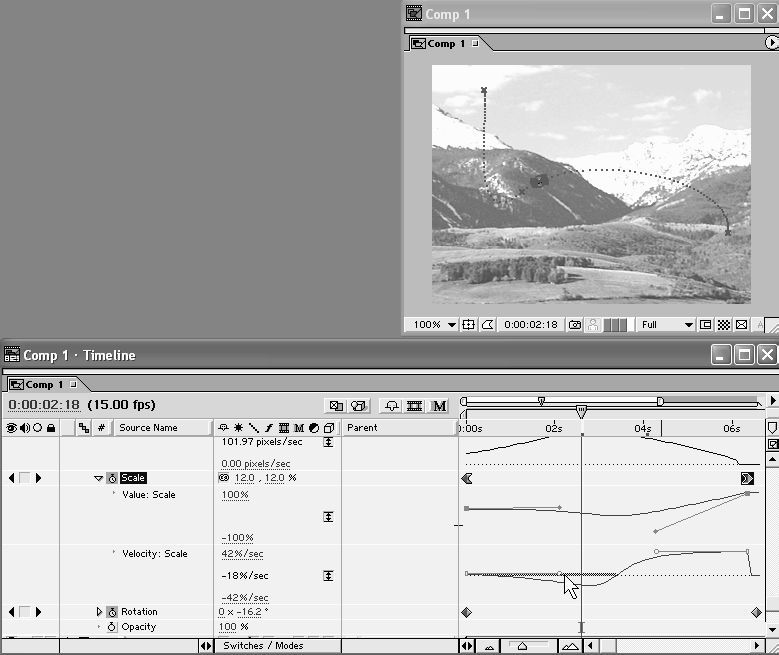Image resolution: width=779 pixels, height=655 pixels.
Task: Open the 100% magnification dropdown
Action: [435, 325]
